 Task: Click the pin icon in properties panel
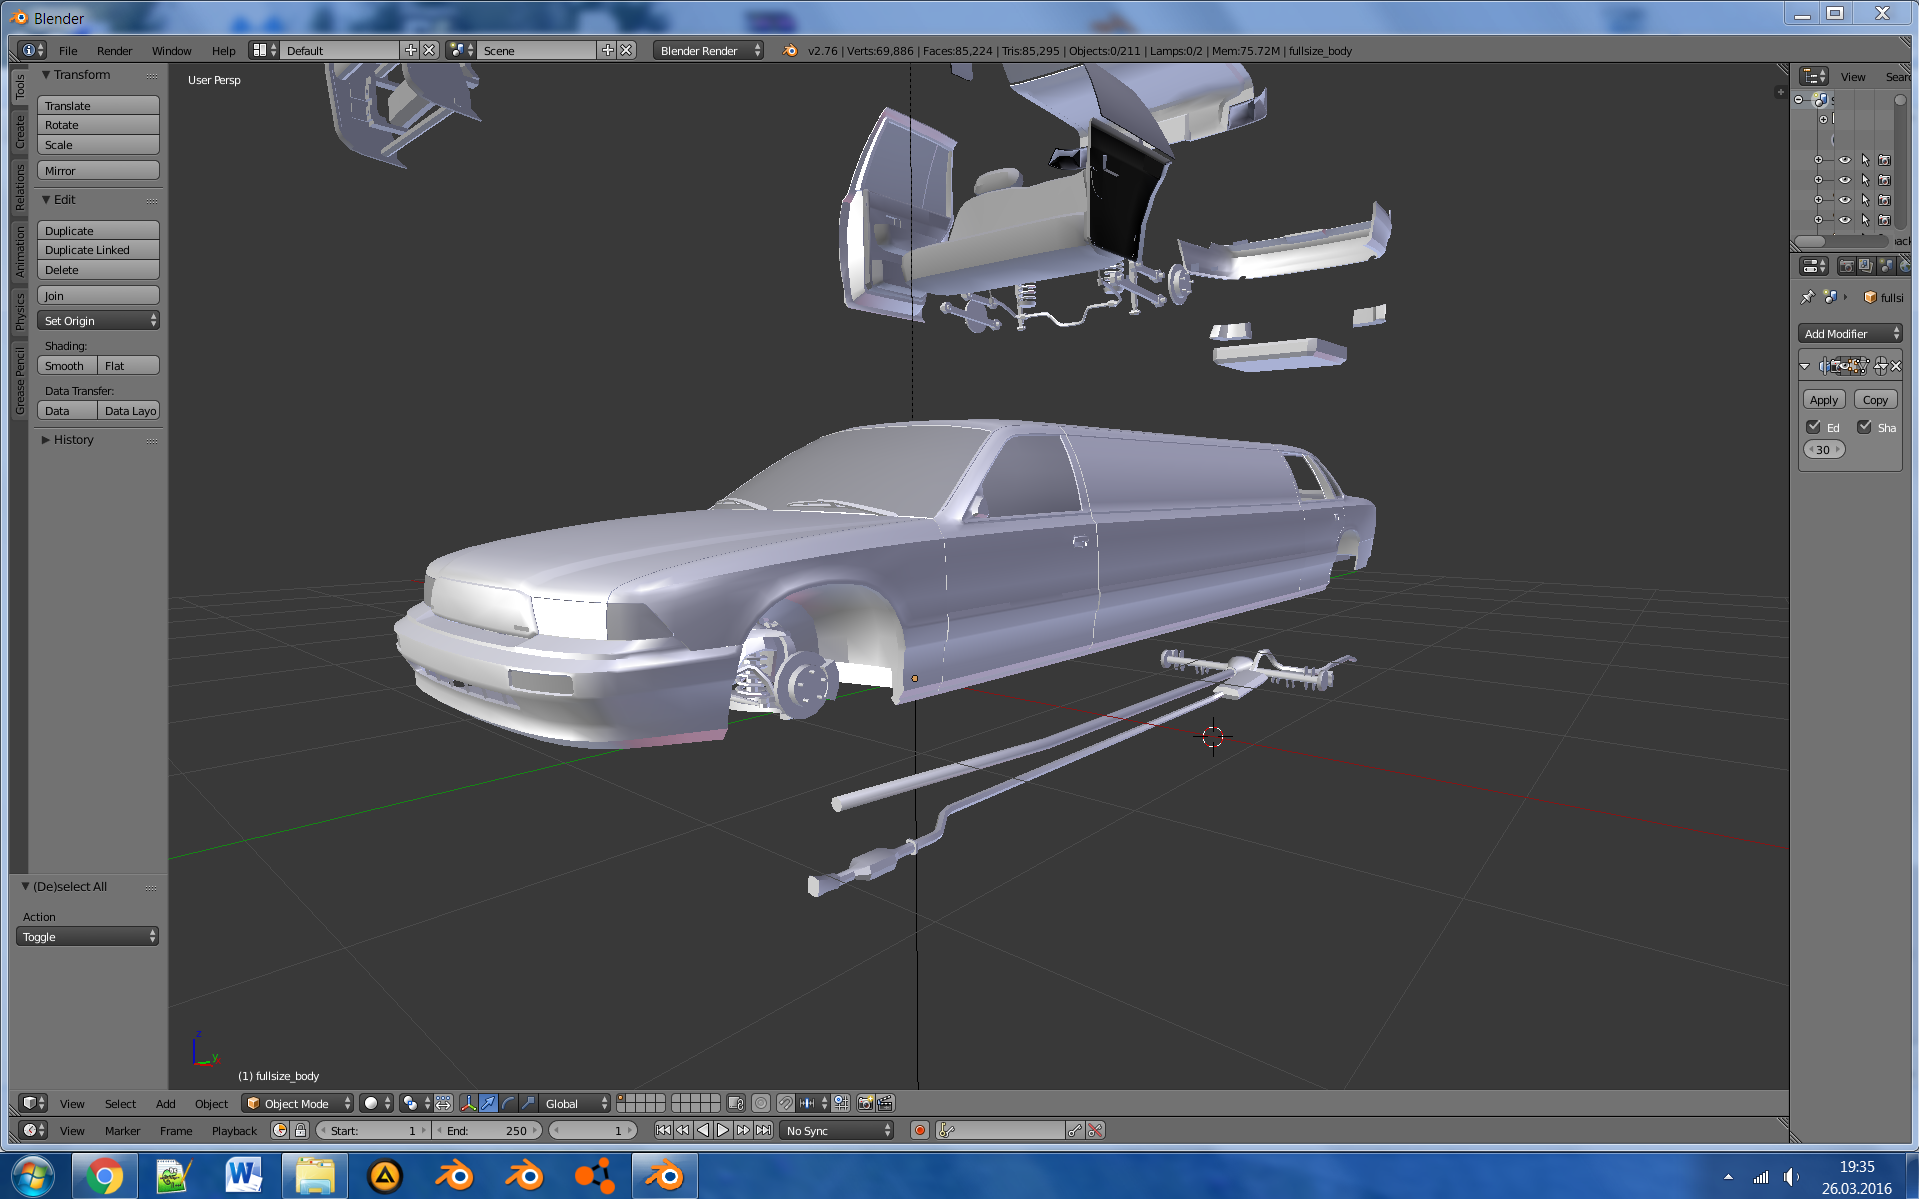click(1807, 297)
